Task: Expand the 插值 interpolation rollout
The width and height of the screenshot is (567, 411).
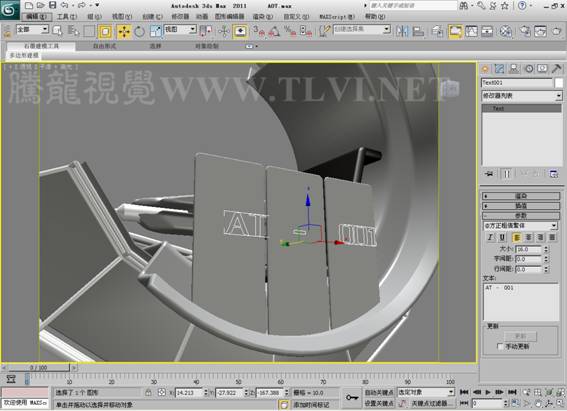Action: click(x=521, y=206)
